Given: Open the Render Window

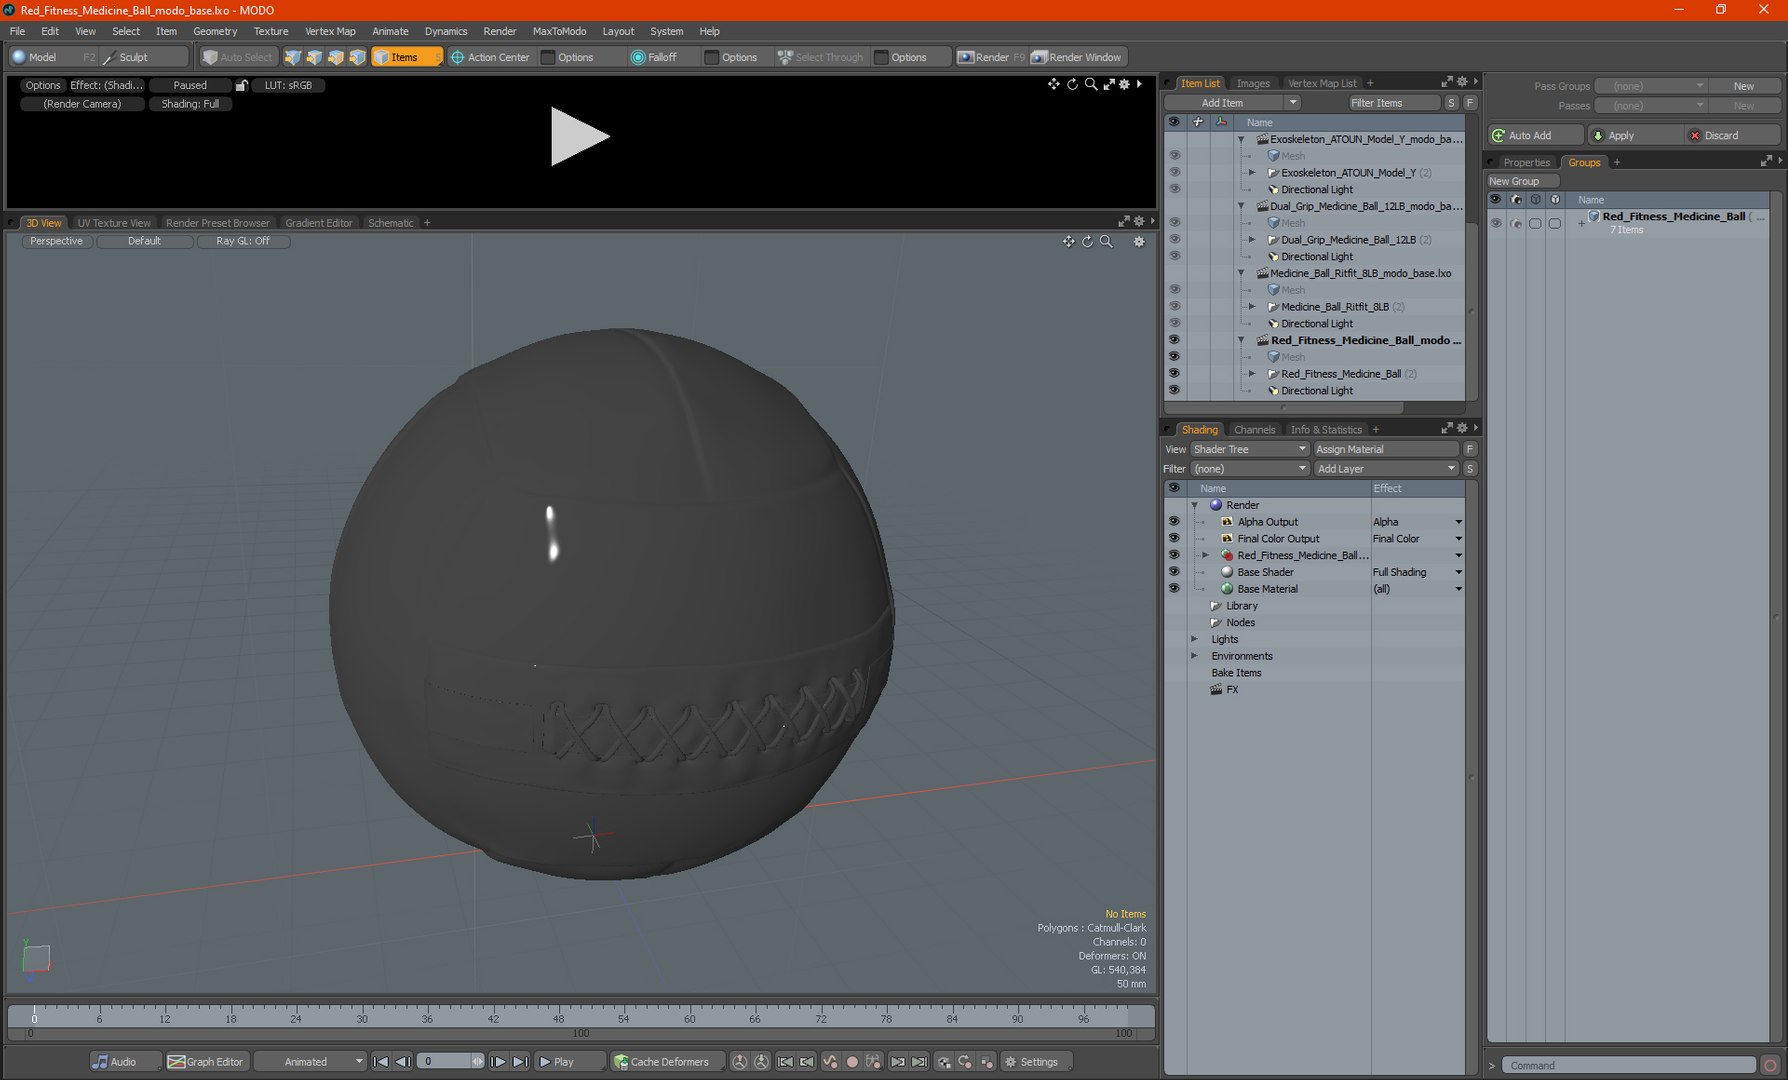Looking at the screenshot, I should (1076, 57).
